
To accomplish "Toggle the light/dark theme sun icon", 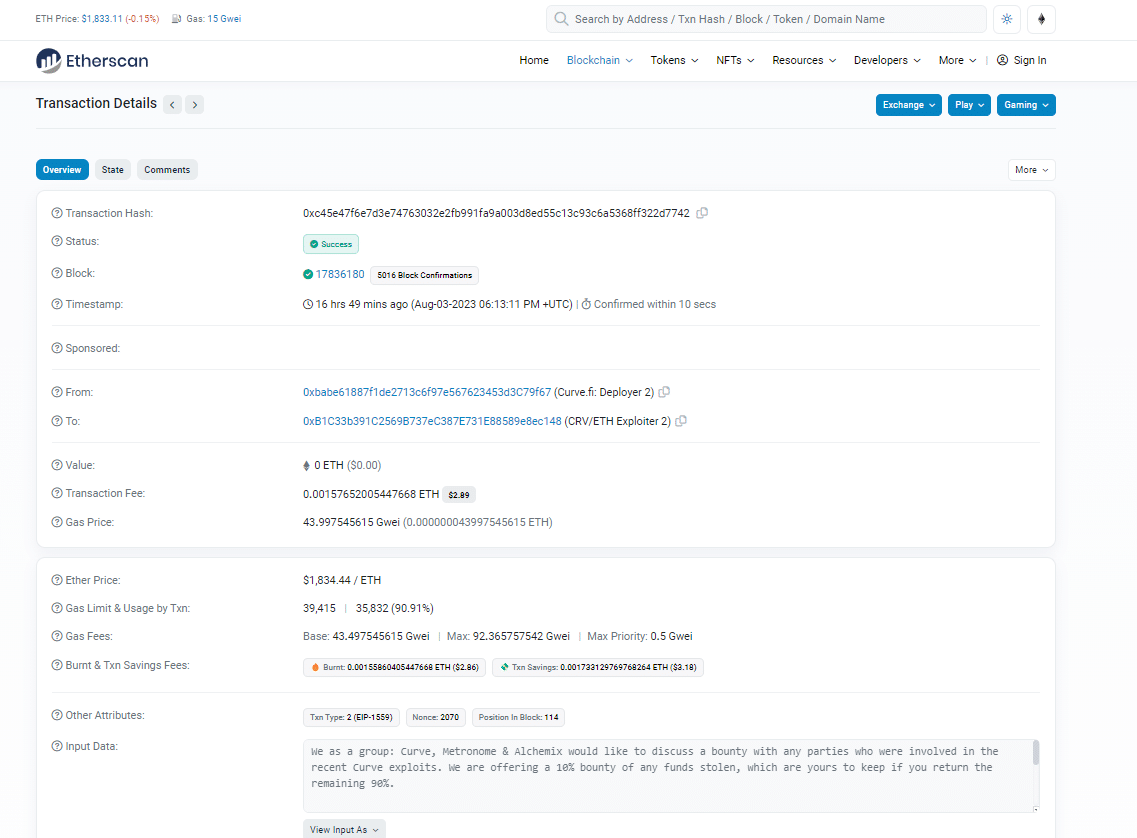I will point(1006,20).
